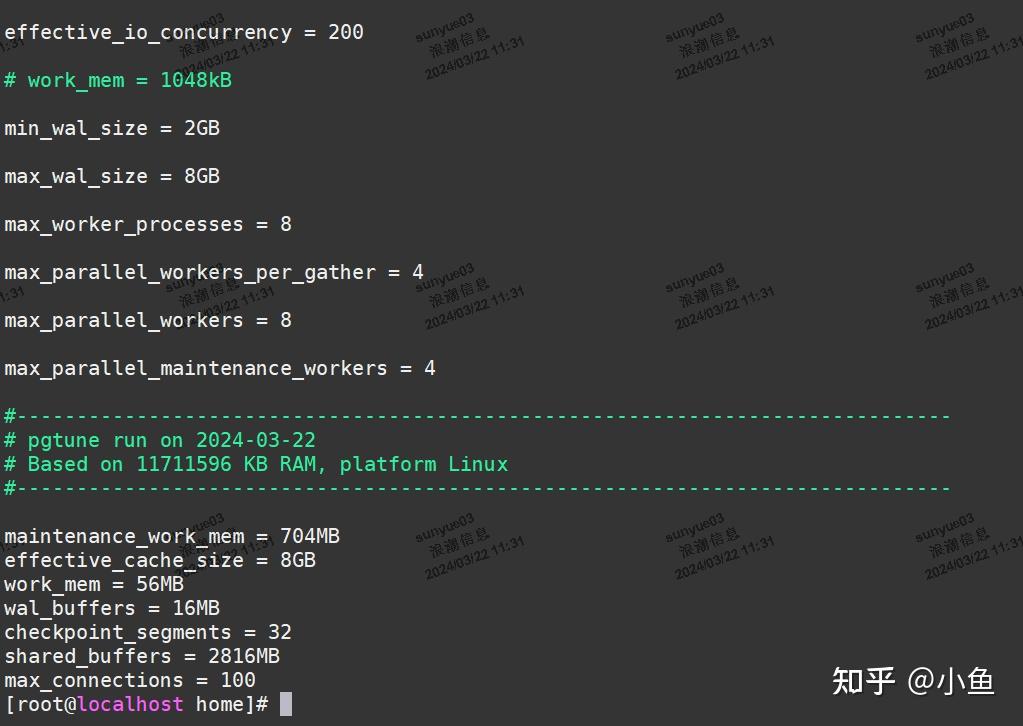Select the max_worker_processes = 8 line

point(146,224)
